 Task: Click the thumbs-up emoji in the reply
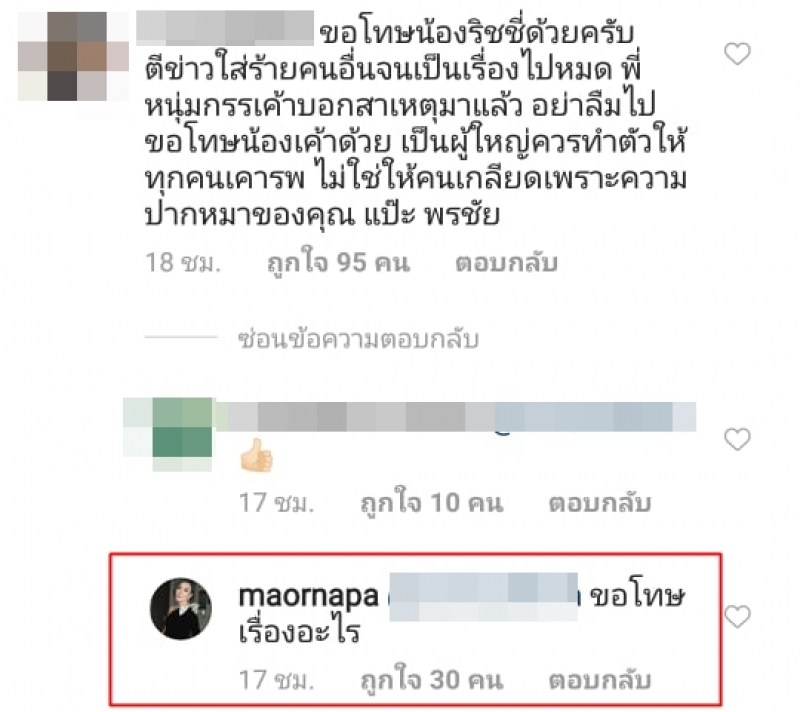coord(256,455)
